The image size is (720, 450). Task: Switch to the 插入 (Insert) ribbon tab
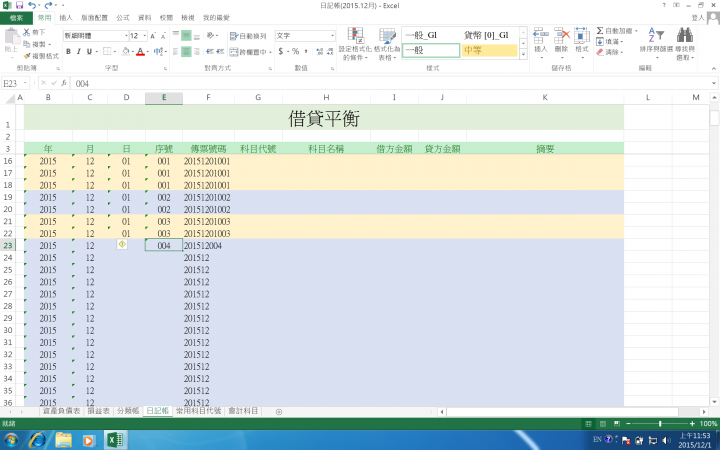(x=66, y=18)
